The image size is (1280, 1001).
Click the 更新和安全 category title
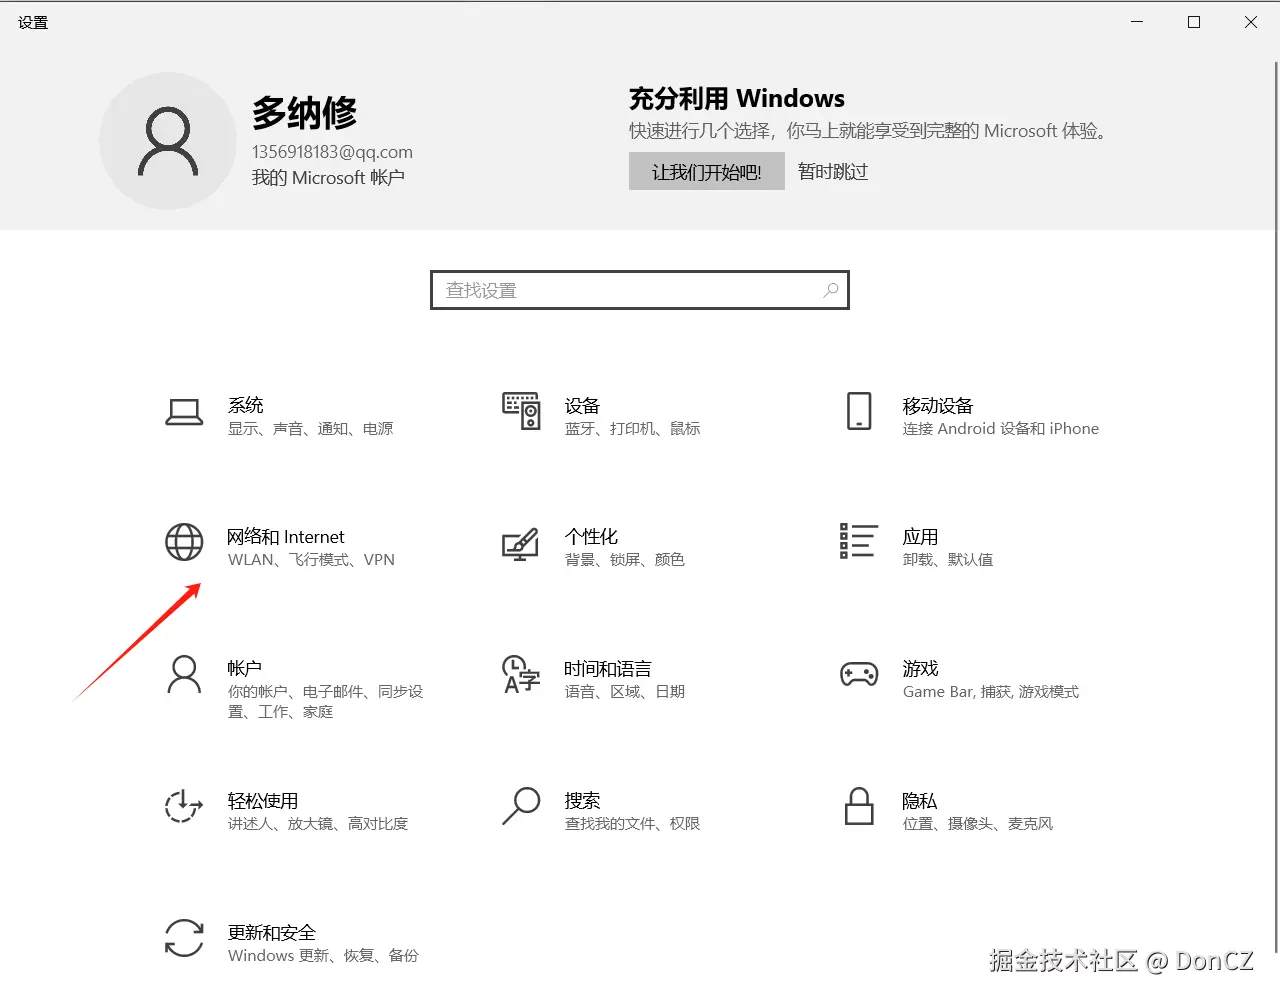tap(272, 932)
